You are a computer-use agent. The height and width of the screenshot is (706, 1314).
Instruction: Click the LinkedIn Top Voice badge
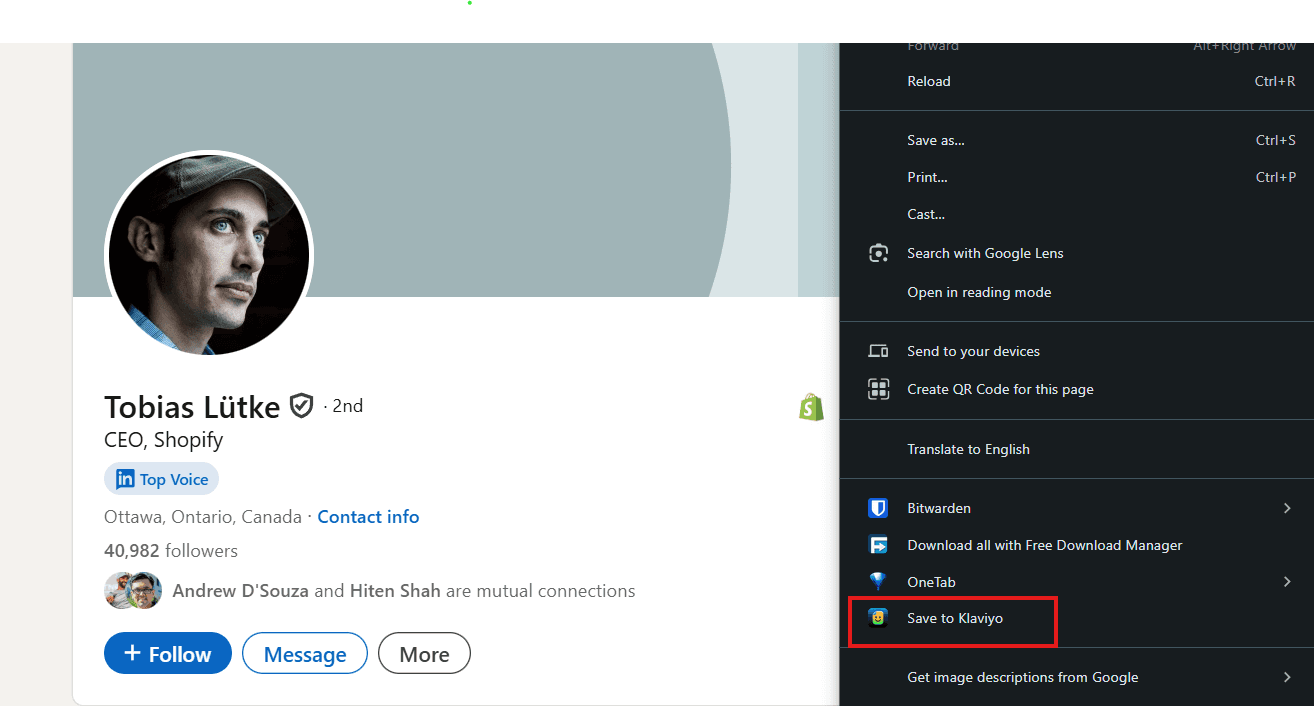tap(161, 479)
